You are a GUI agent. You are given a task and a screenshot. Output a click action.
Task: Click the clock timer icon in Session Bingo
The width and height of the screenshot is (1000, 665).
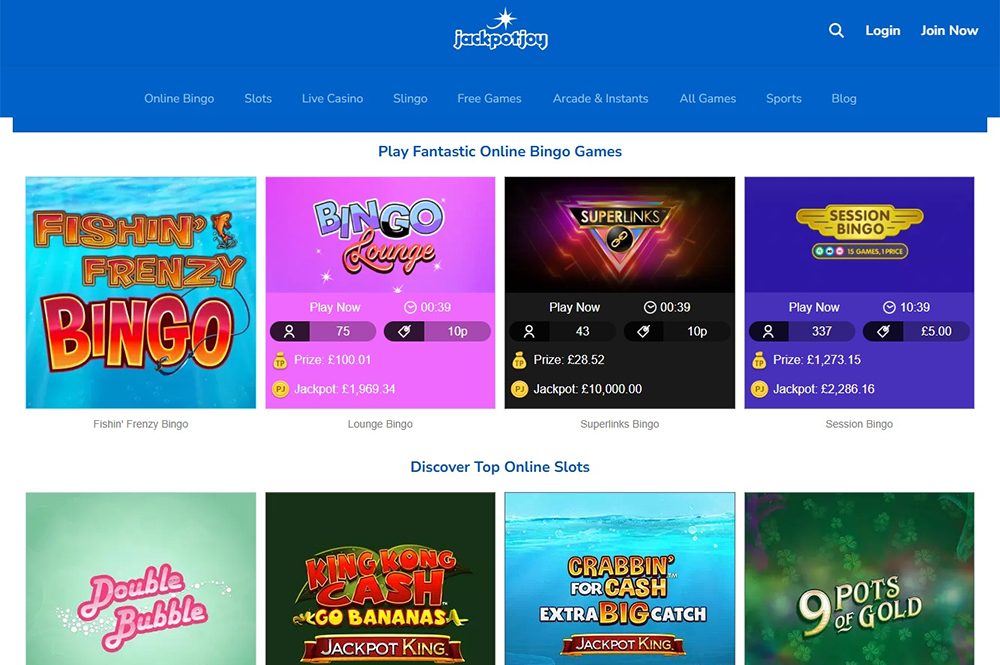[889, 307]
